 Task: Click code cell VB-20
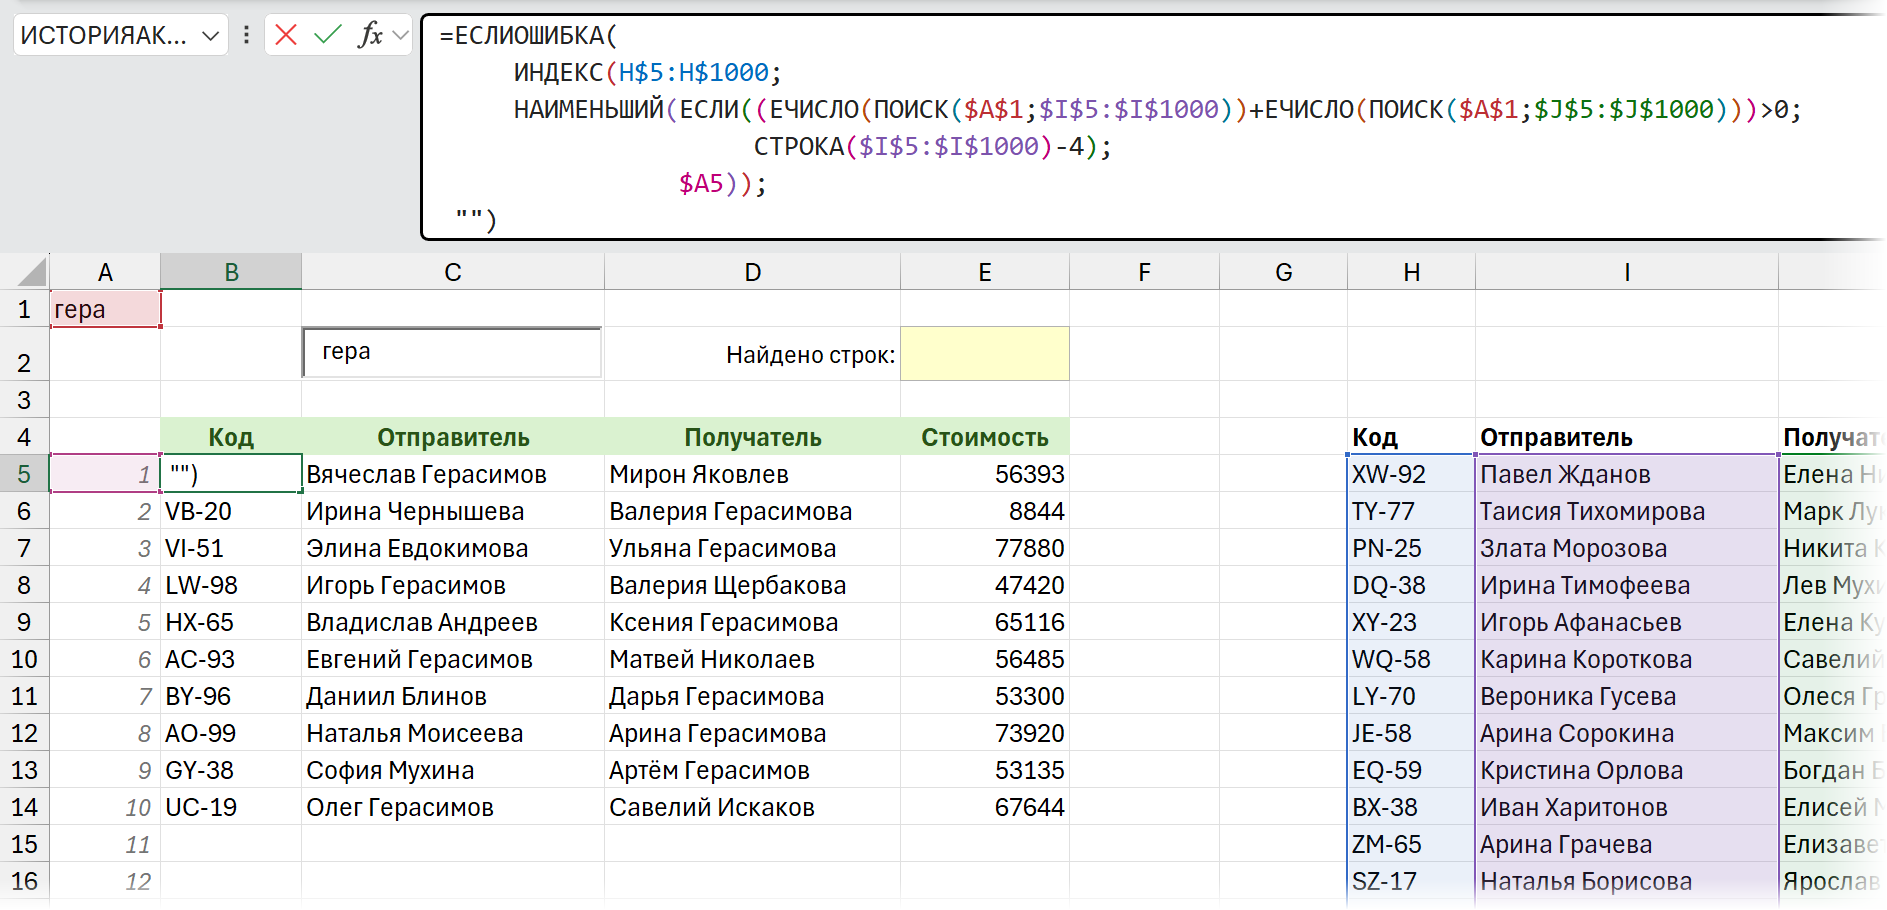[231, 511]
